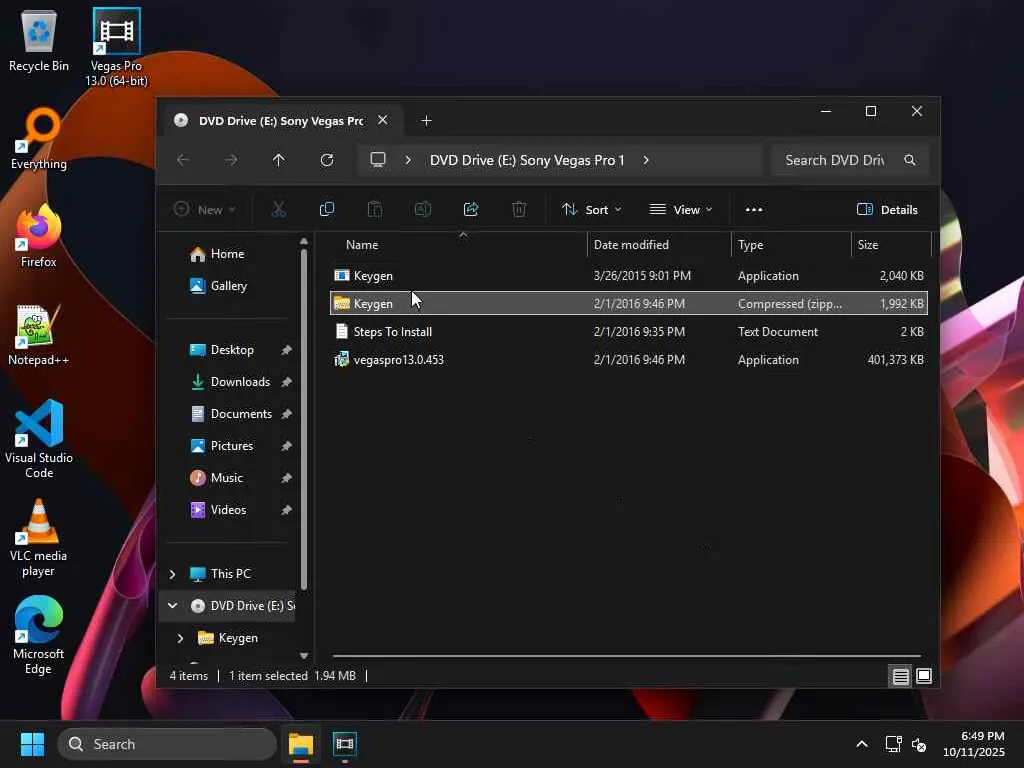Open Home in navigation pane
This screenshot has height=768, width=1024.
point(227,253)
